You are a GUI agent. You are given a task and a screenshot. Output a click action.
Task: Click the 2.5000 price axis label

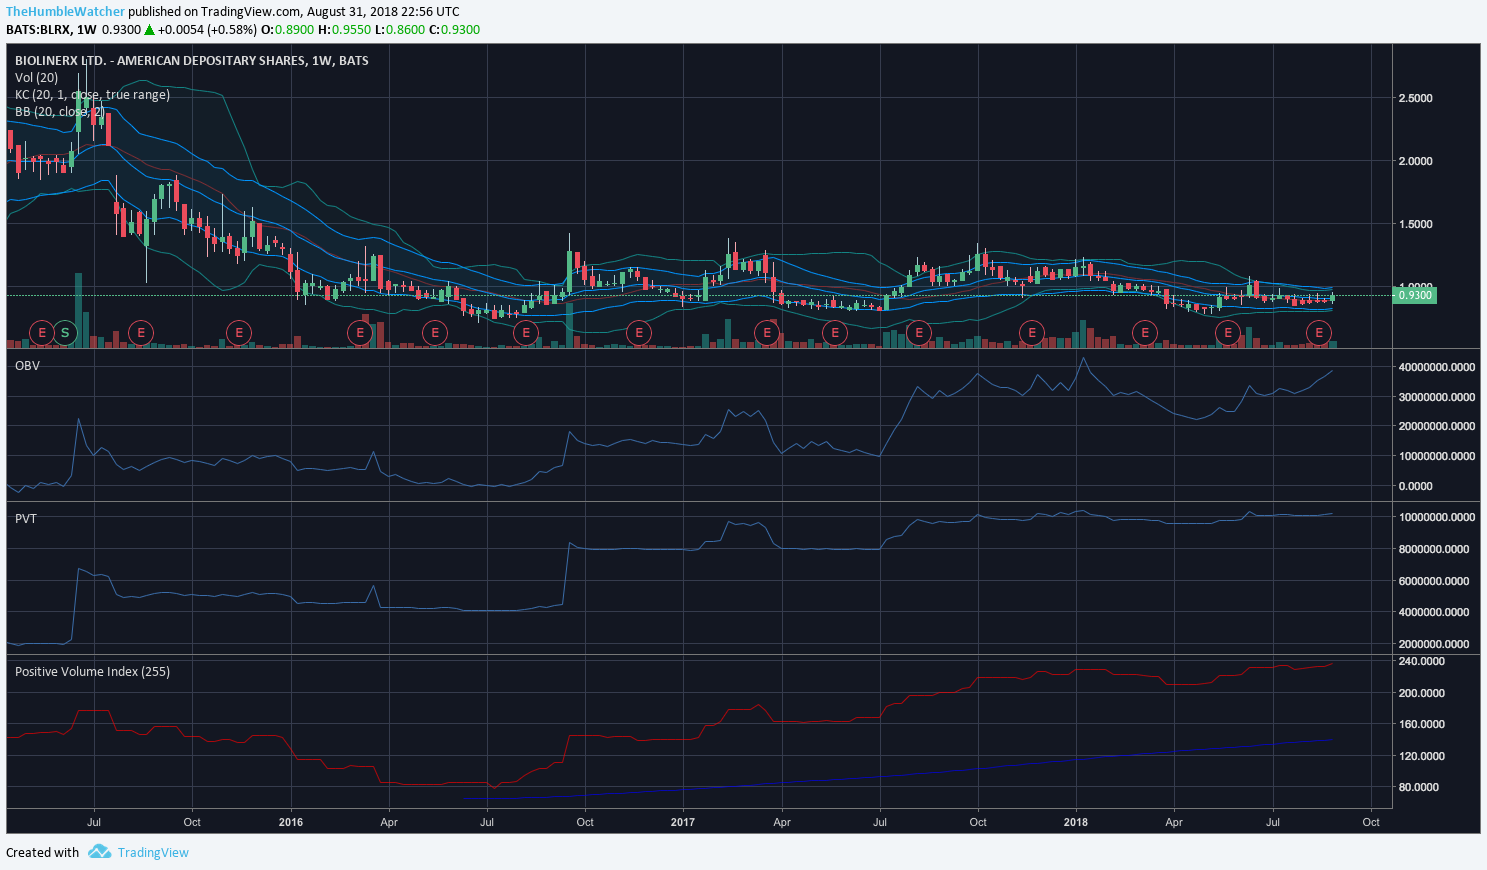[1415, 98]
